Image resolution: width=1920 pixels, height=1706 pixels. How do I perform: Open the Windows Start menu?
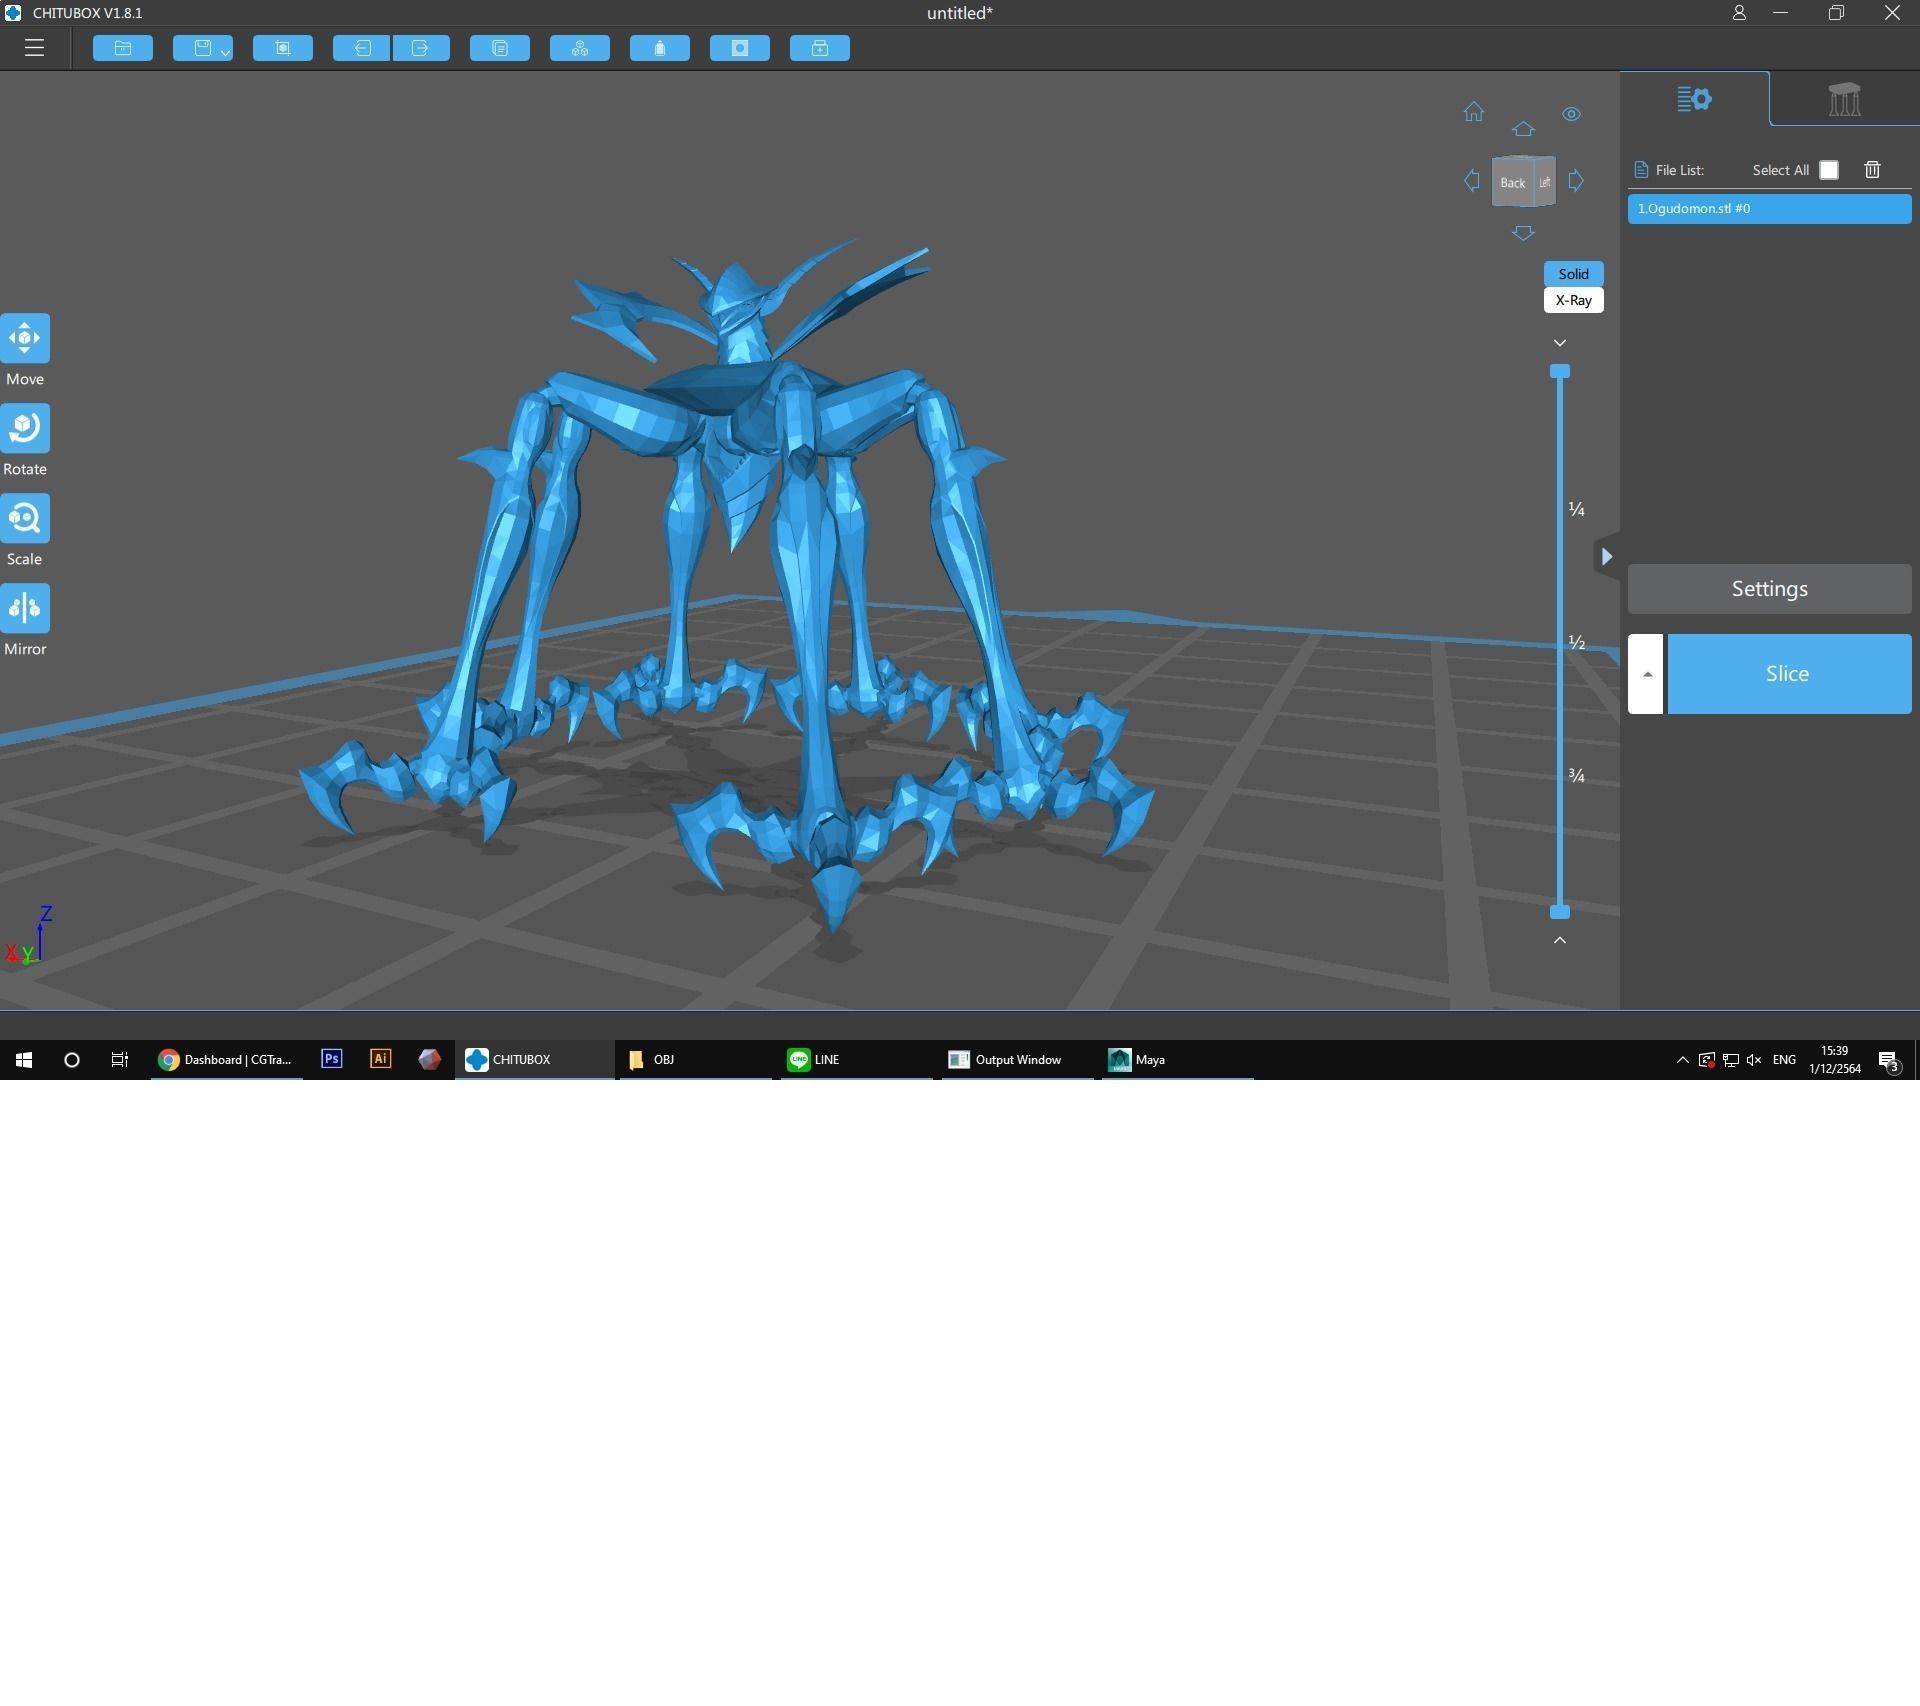click(x=24, y=1060)
